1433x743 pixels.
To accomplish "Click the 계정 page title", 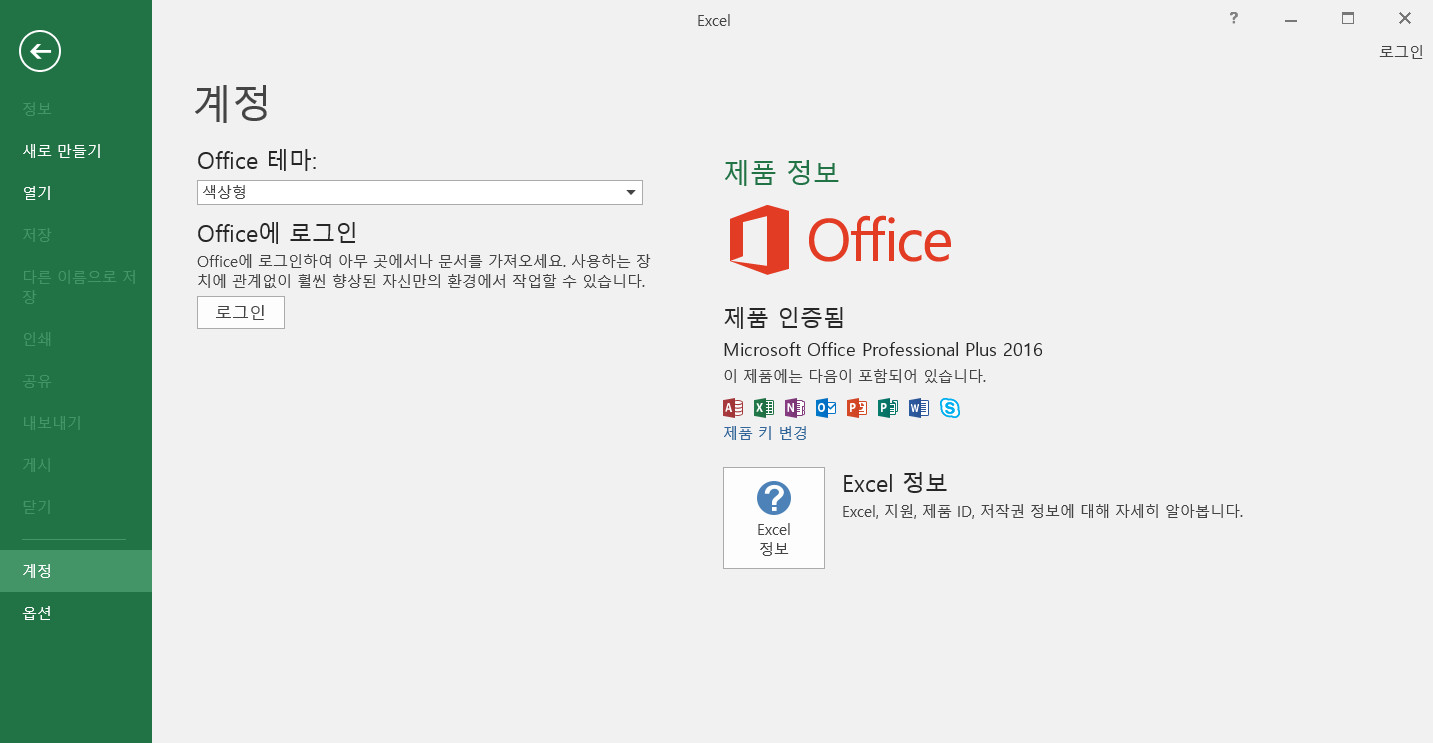I will click(232, 103).
